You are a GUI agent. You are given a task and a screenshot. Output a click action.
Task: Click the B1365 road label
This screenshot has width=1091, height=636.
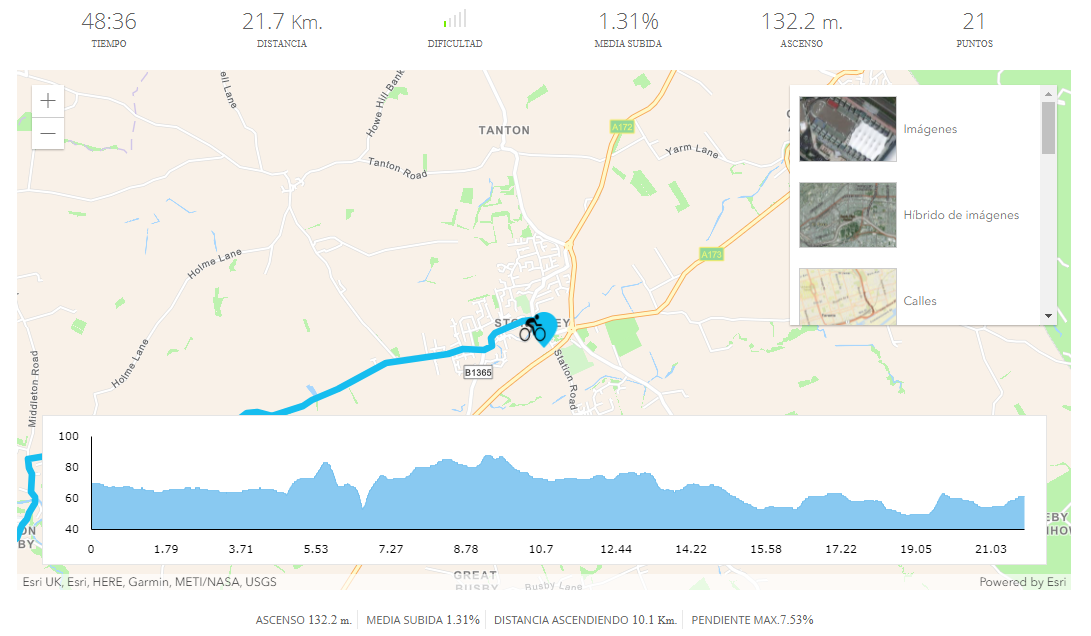coord(478,372)
